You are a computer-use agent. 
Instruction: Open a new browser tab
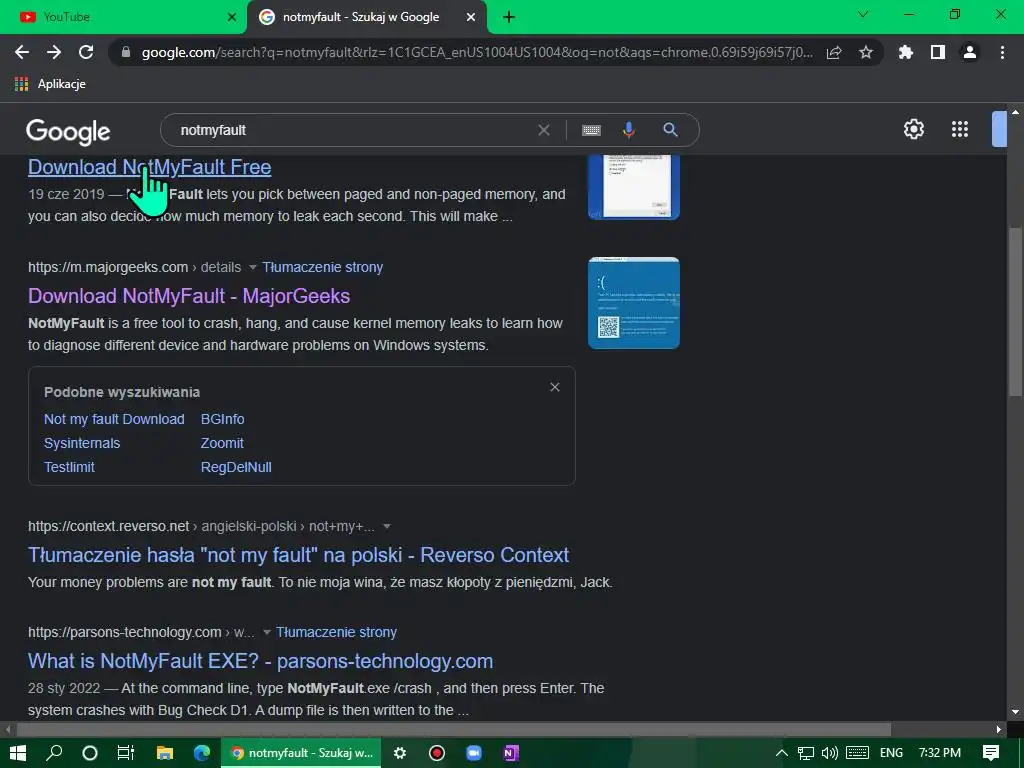point(509,17)
